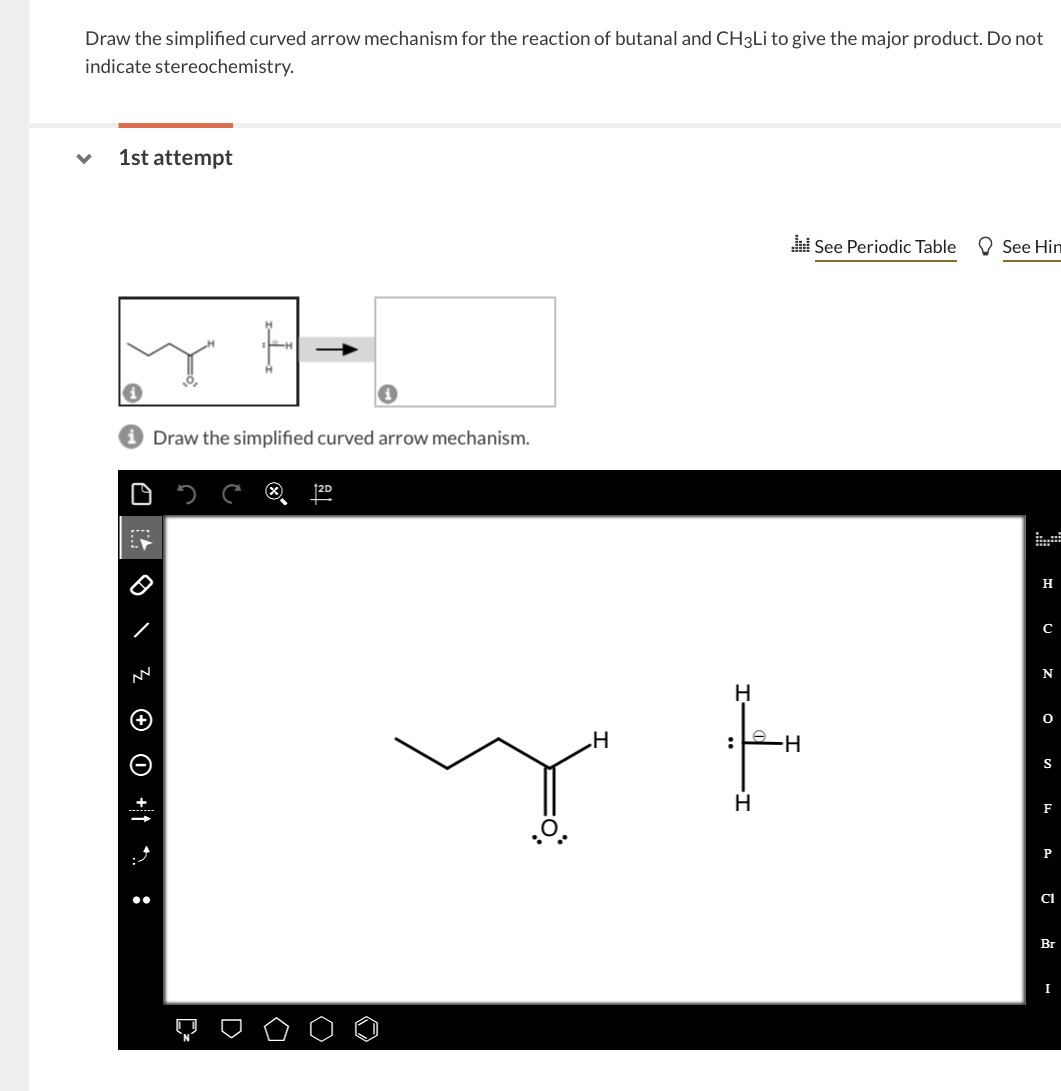Image resolution: width=1061 pixels, height=1091 pixels.
Task: Insert the cyclohexane ring template
Action: (x=321, y=1029)
